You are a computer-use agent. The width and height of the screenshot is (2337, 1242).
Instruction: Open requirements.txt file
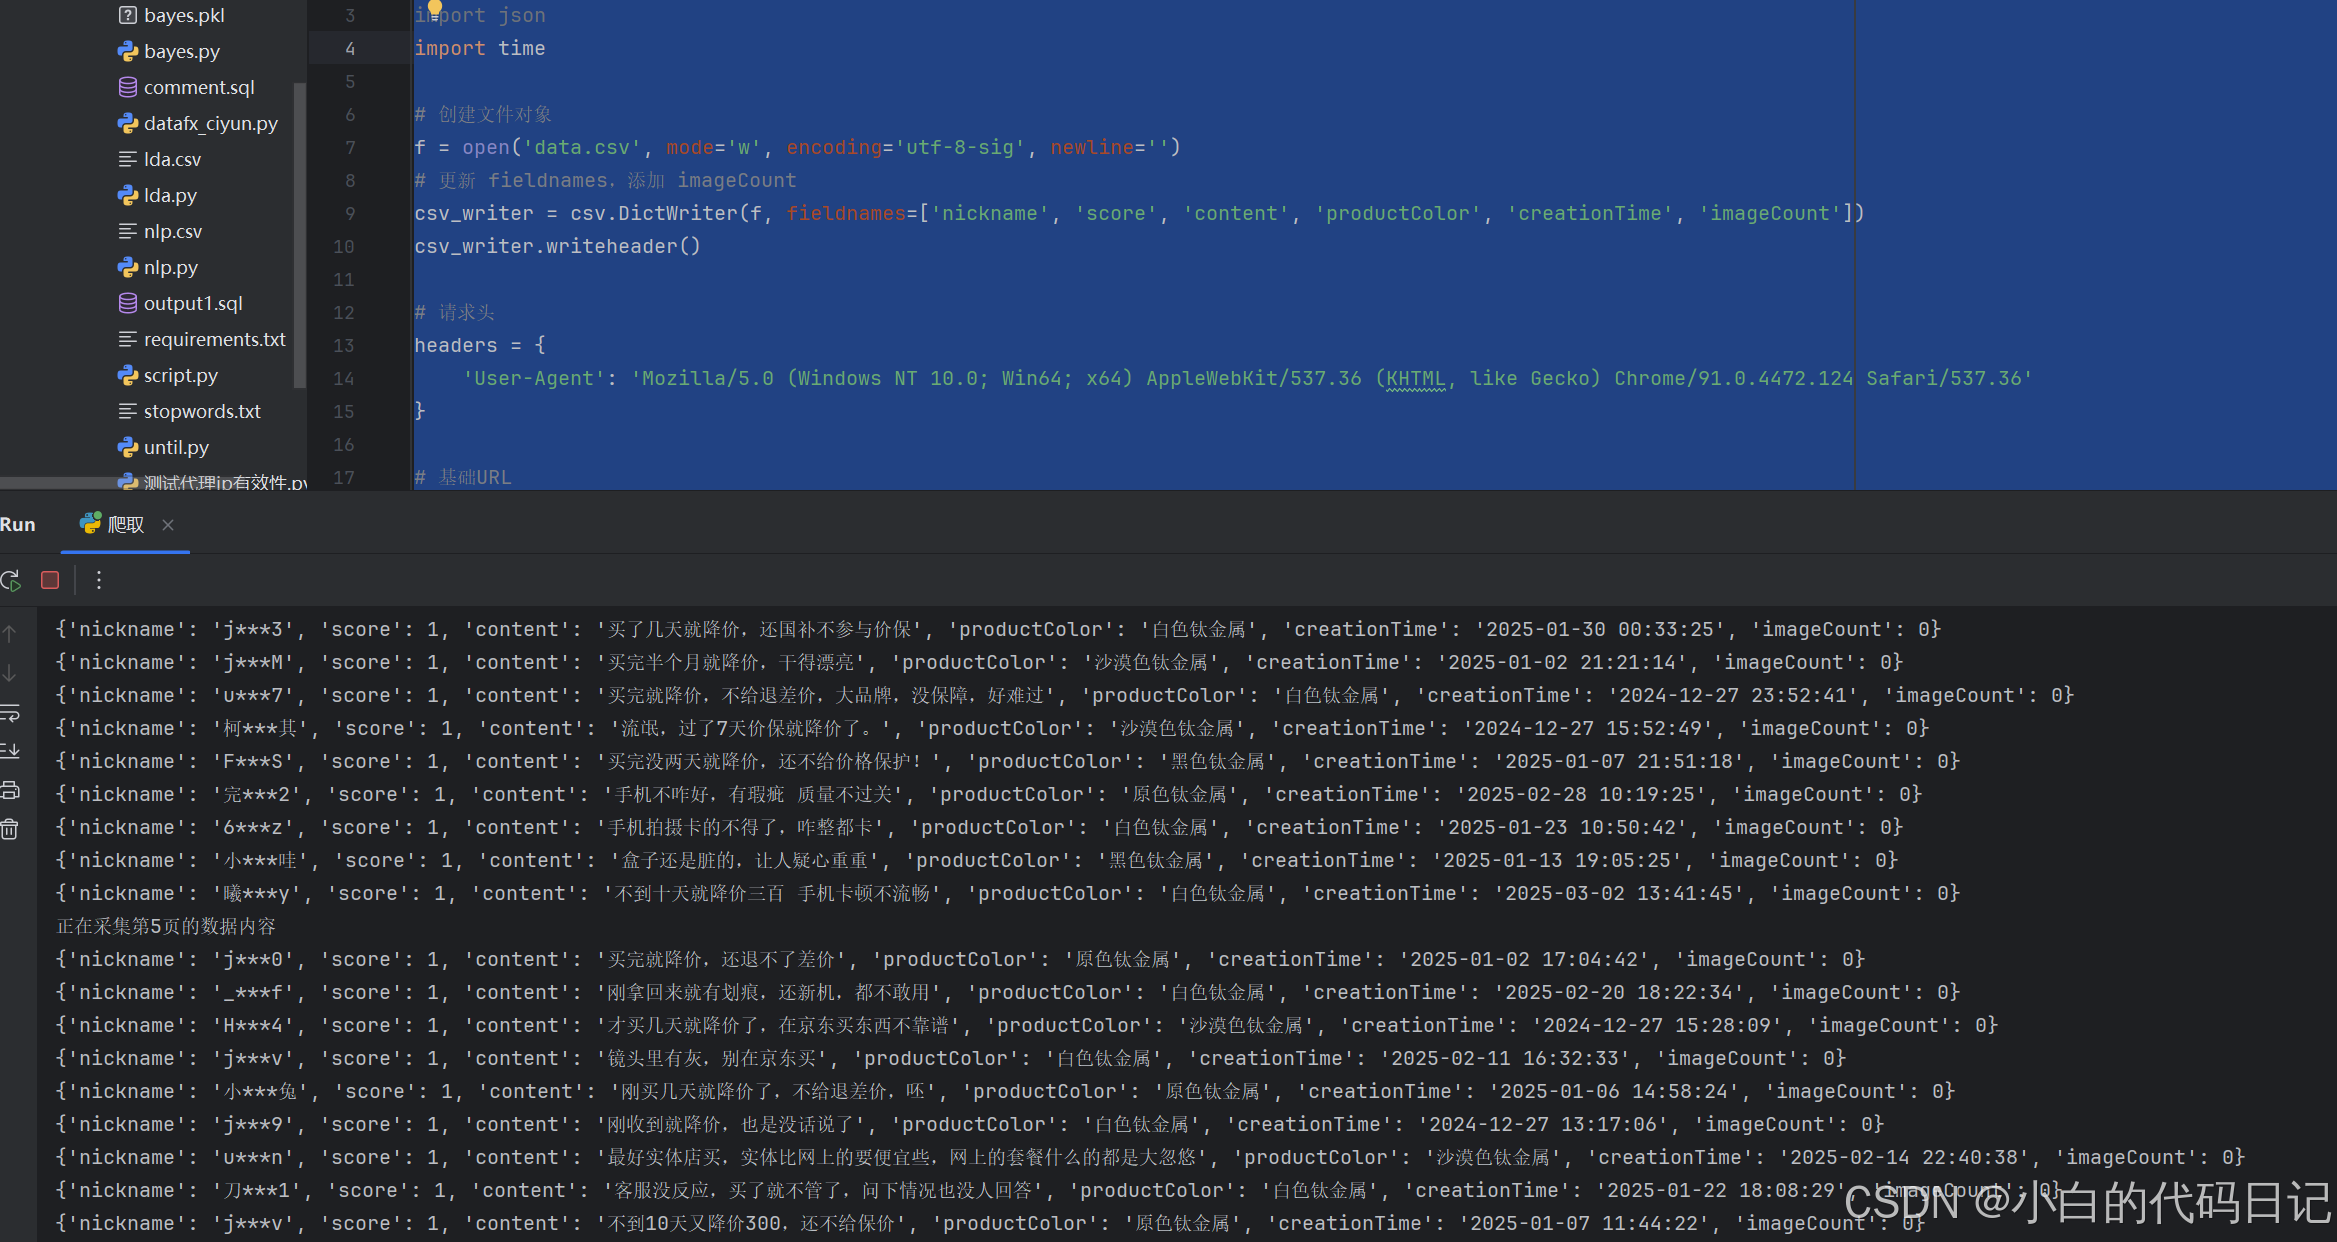(214, 339)
